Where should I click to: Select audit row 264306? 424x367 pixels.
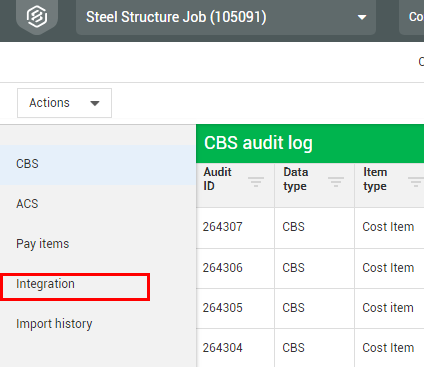pos(310,268)
